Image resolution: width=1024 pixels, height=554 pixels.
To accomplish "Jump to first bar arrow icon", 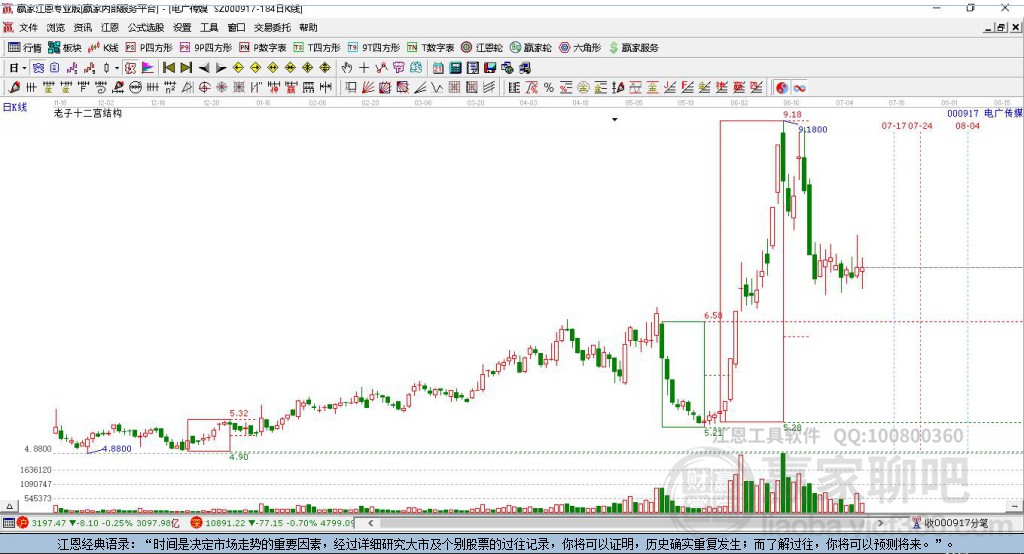I will (x=169, y=68).
